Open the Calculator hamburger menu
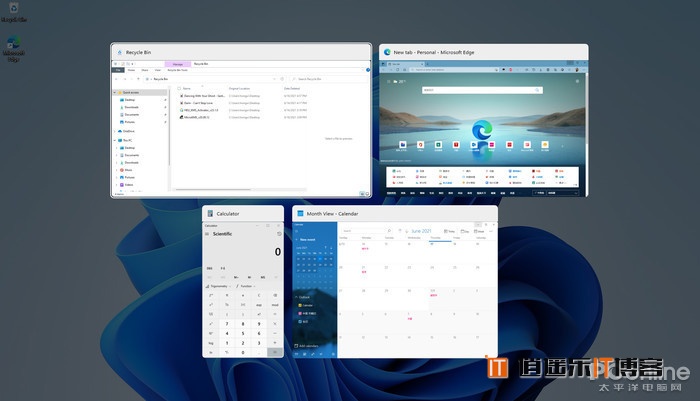The height and width of the screenshot is (401, 700). coord(207,234)
